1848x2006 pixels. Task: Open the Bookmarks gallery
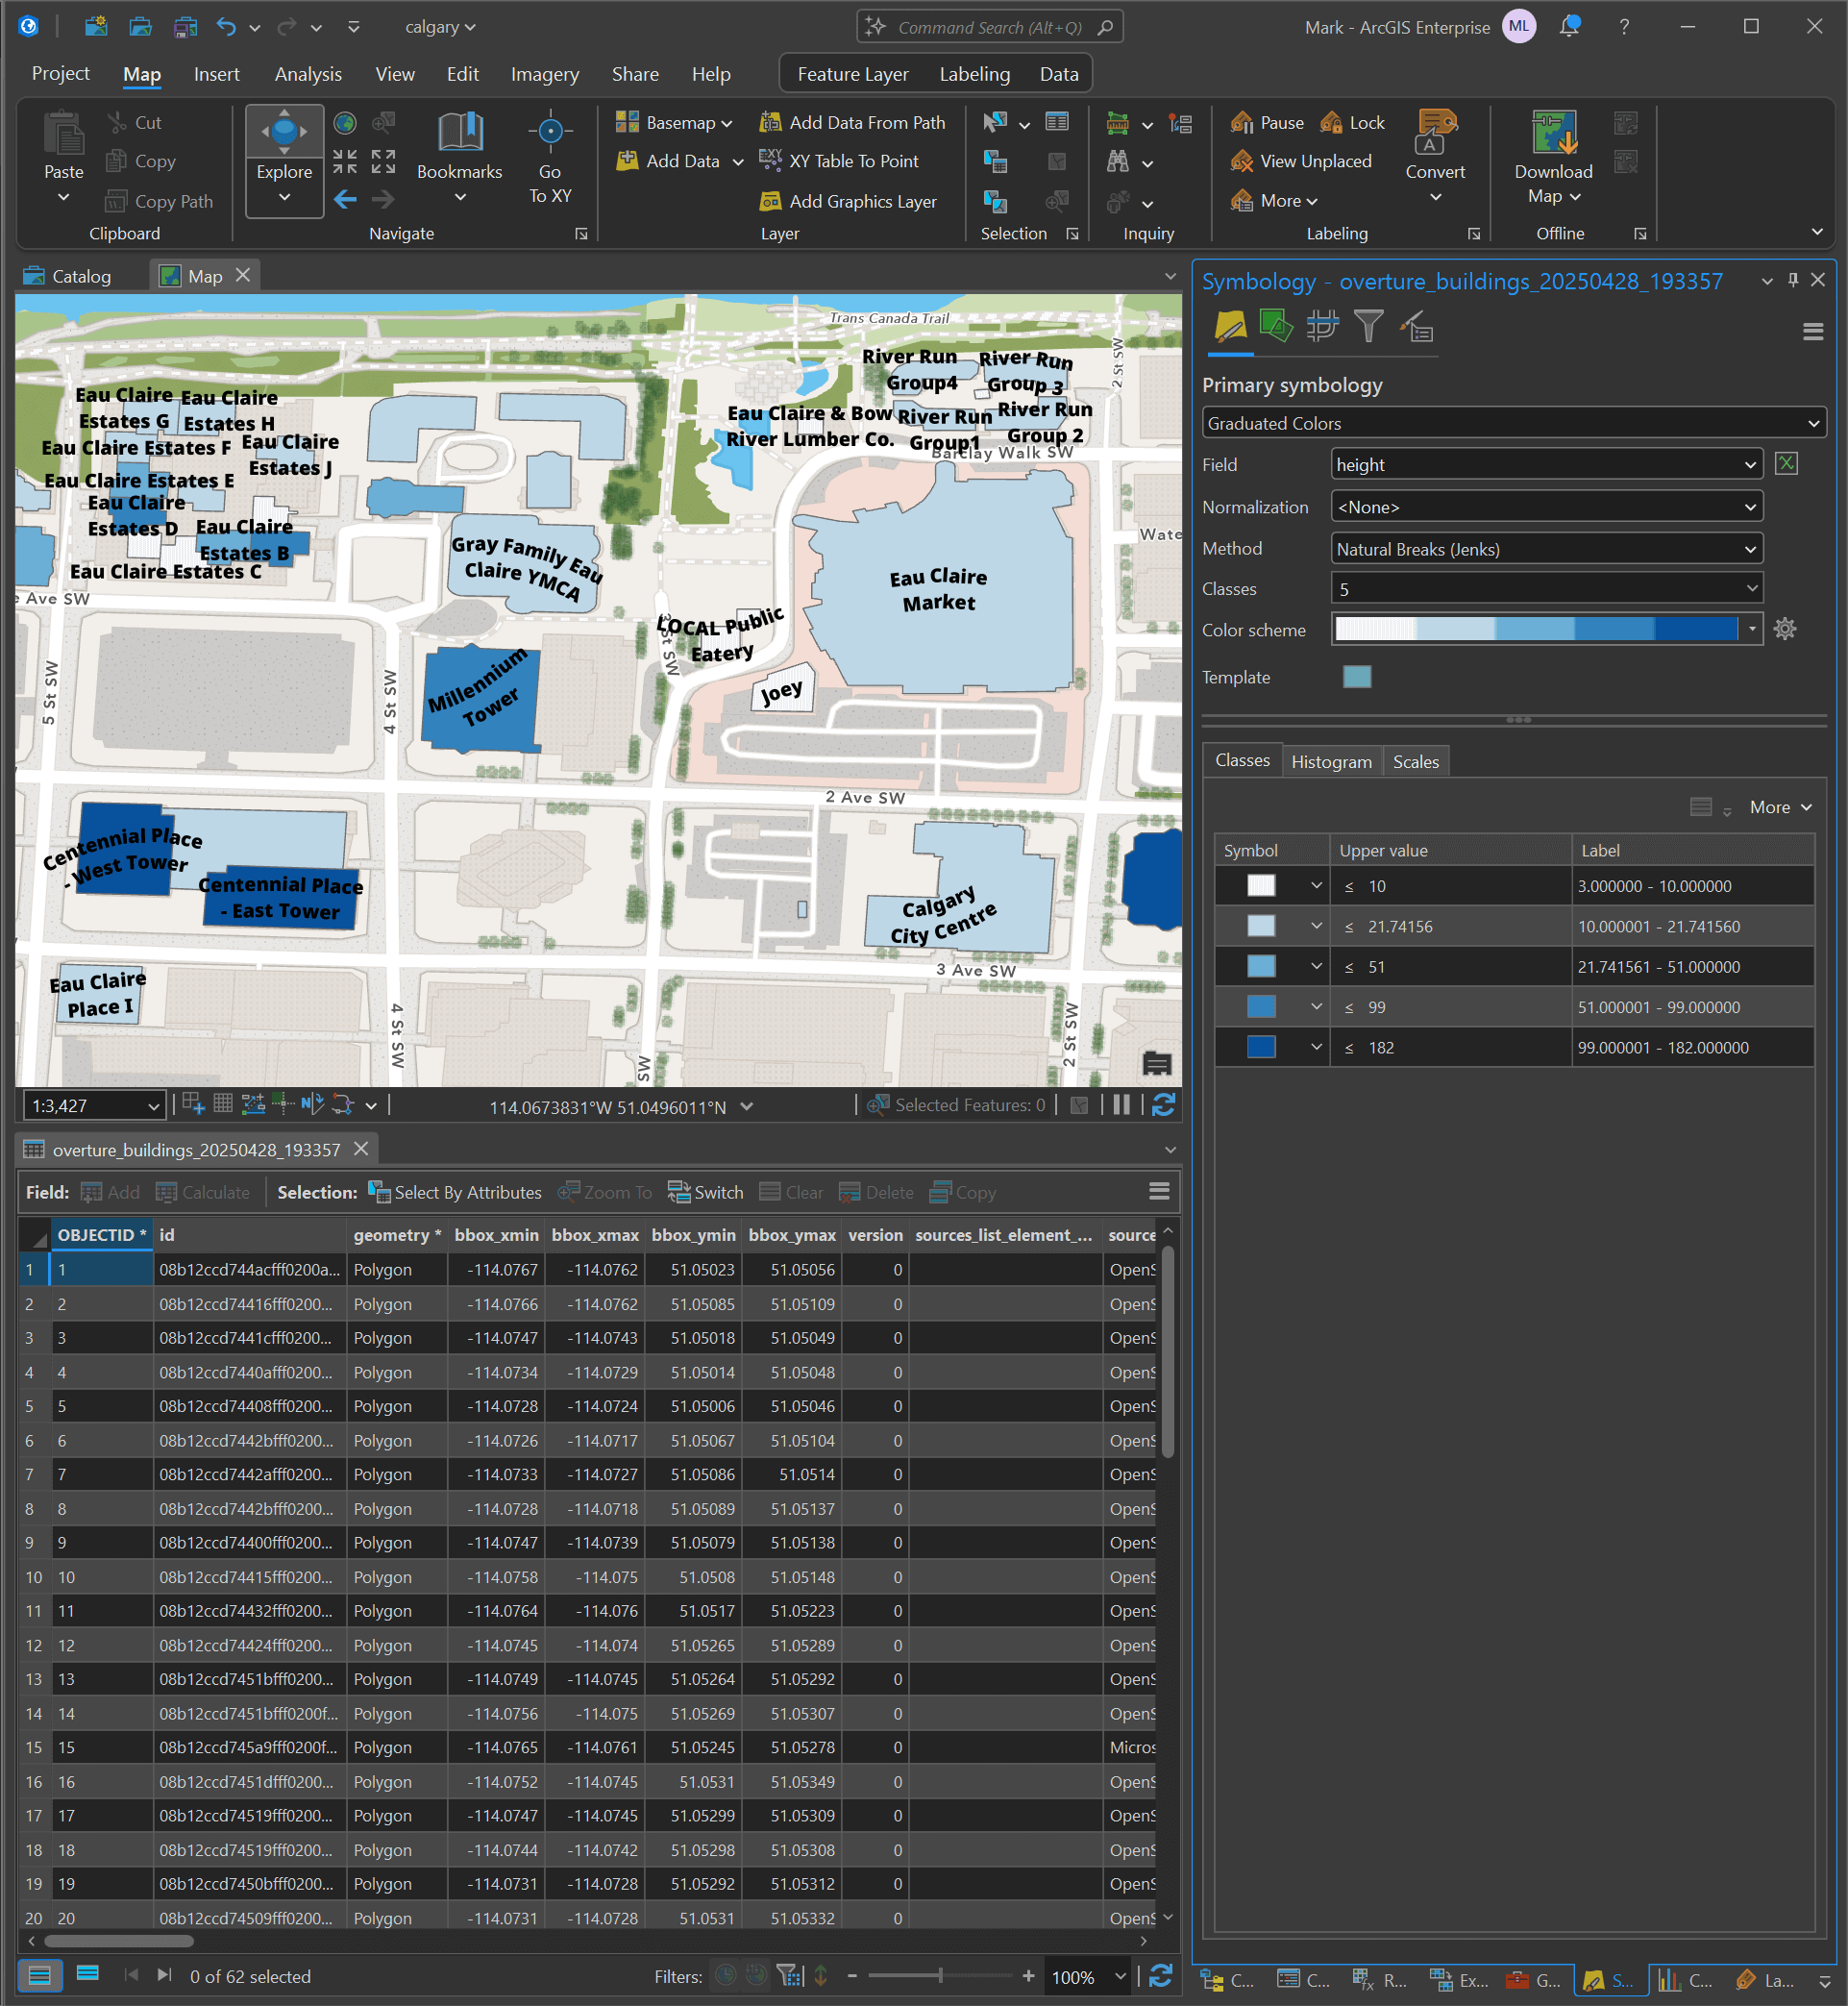pyautogui.click(x=459, y=157)
